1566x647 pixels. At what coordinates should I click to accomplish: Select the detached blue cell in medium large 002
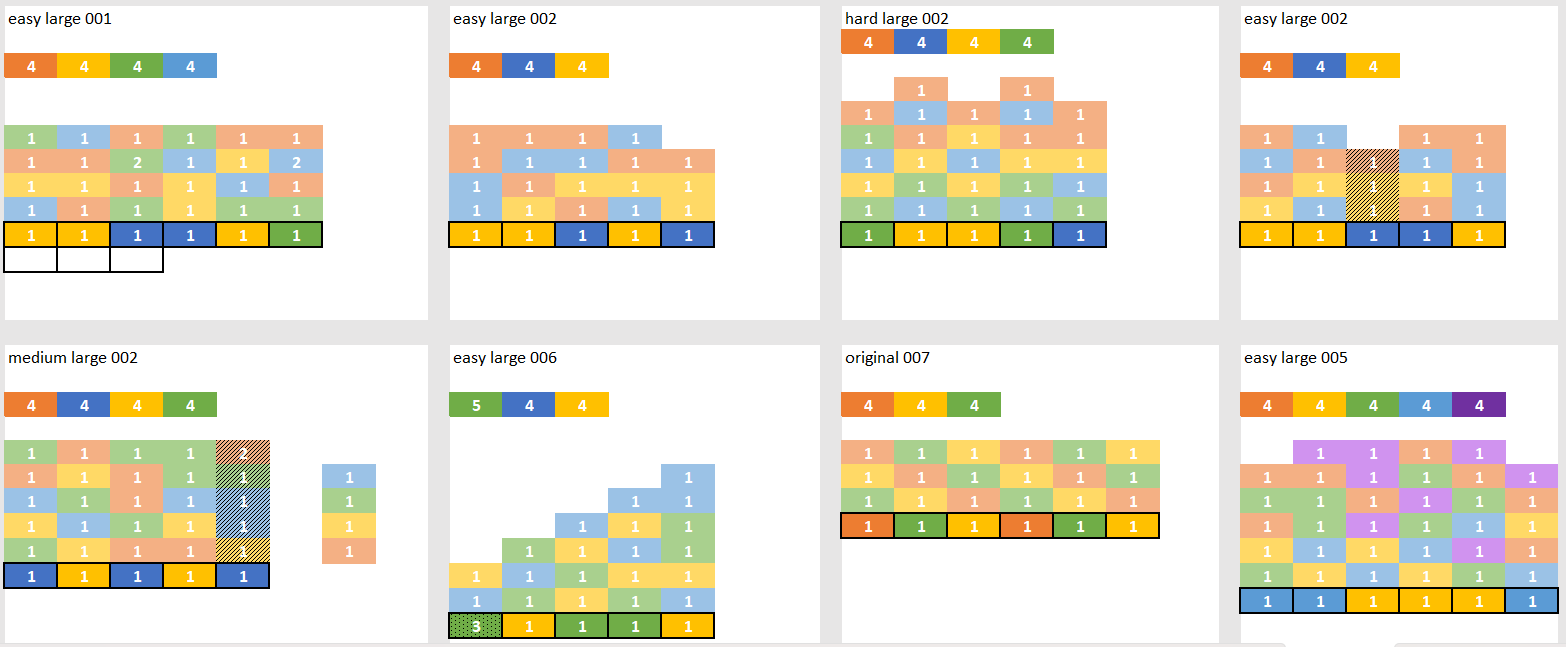[x=349, y=476]
